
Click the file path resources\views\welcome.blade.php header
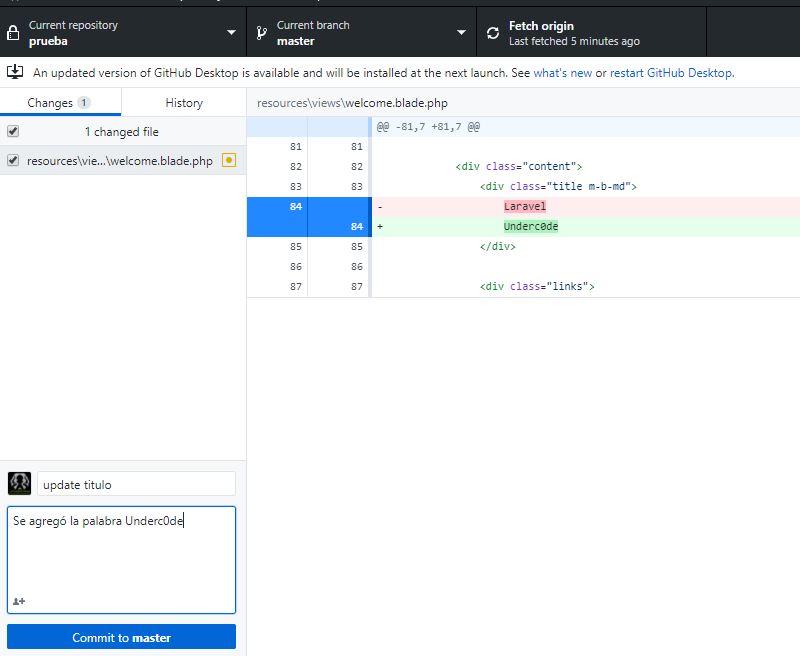point(352,103)
